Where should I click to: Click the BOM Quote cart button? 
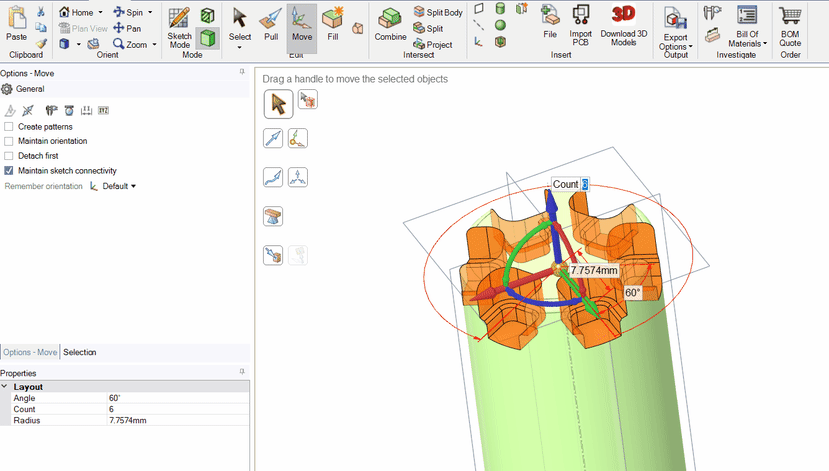(x=790, y=25)
